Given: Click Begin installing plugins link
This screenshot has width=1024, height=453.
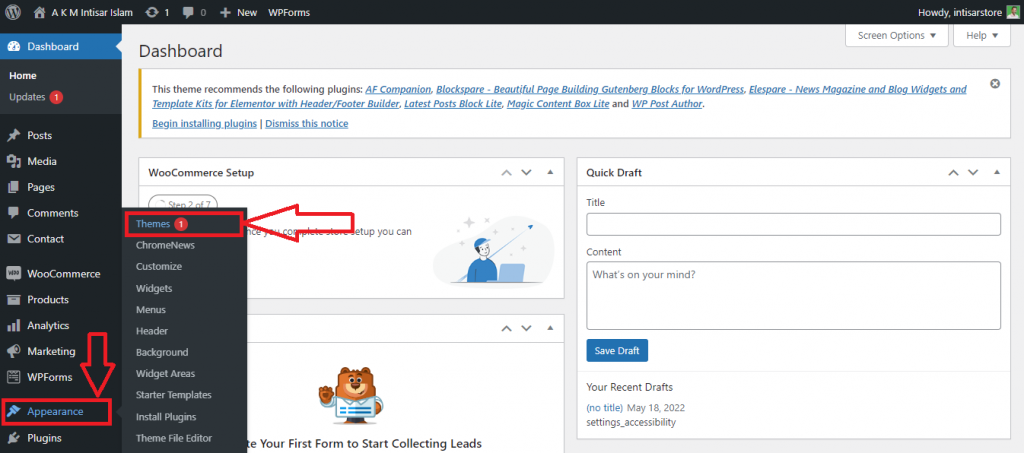Looking at the screenshot, I should pos(204,123).
